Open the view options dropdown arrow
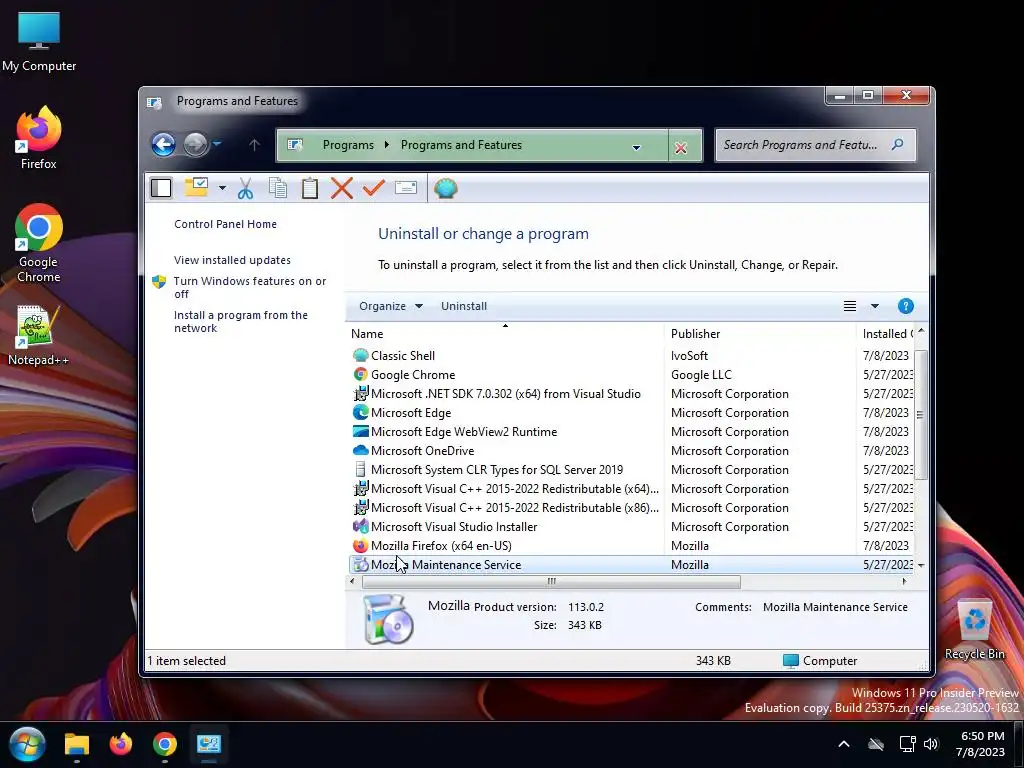The height and width of the screenshot is (768, 1024). [875, 306]
